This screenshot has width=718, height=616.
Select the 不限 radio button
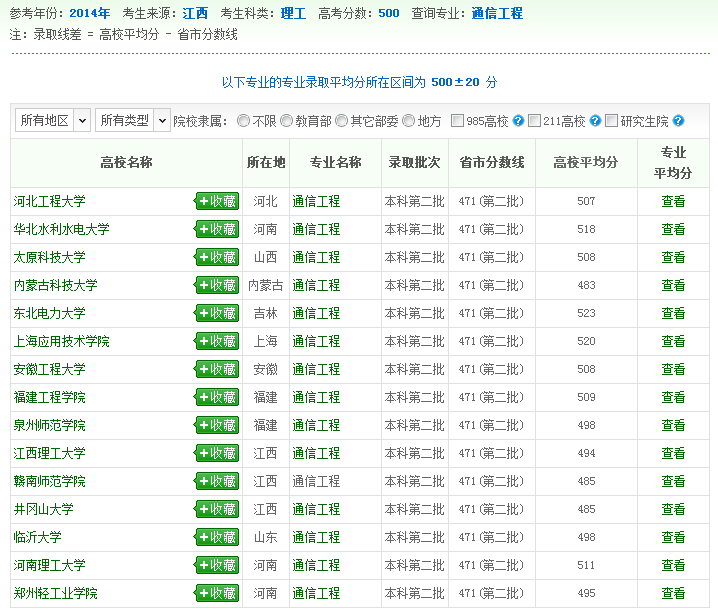pyautogui.click(x=243, y=120)
